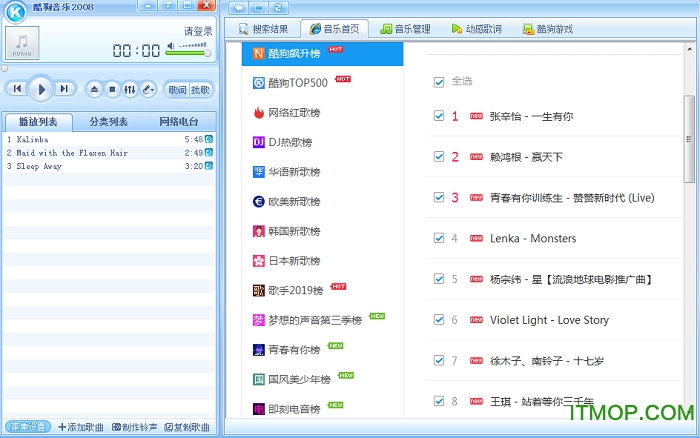Click the KuGou K logo icon
Image resolution: width=700 pixels, height=438 pixels.
pos(15,12)
